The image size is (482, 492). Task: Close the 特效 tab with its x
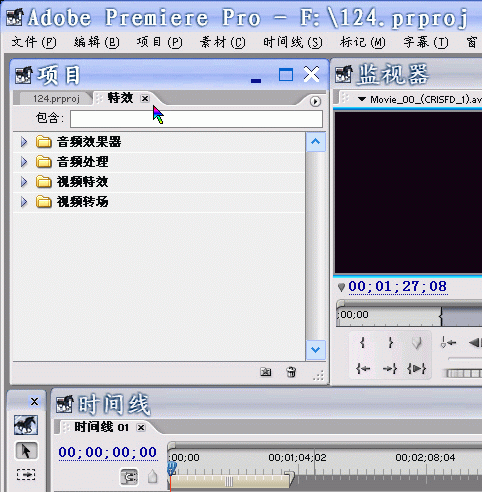click(145, 99)
